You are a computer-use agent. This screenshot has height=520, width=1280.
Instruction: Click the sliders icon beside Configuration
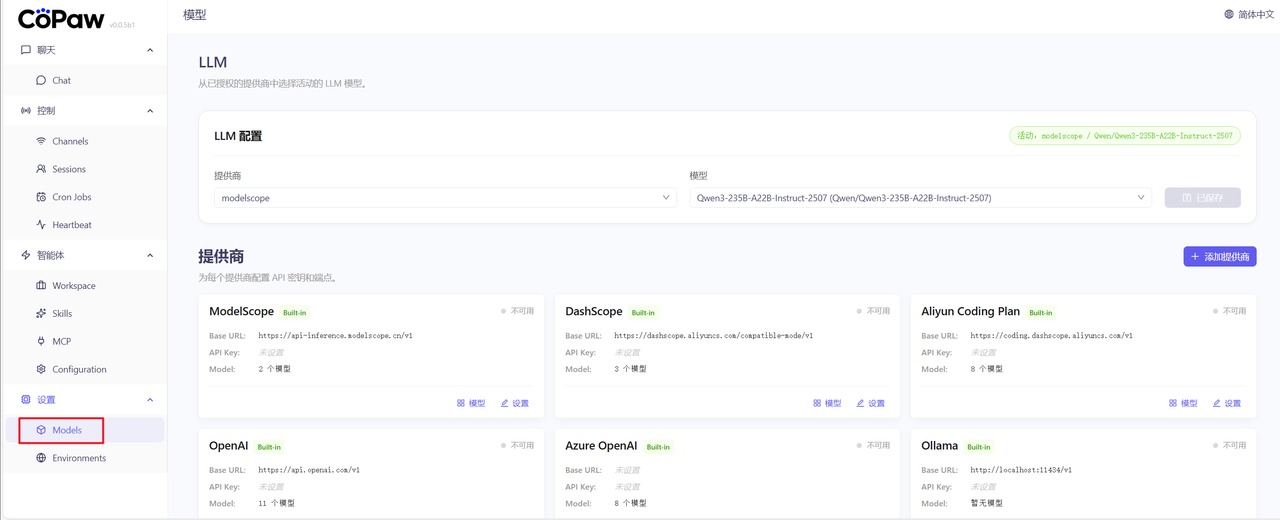[41, 369]
